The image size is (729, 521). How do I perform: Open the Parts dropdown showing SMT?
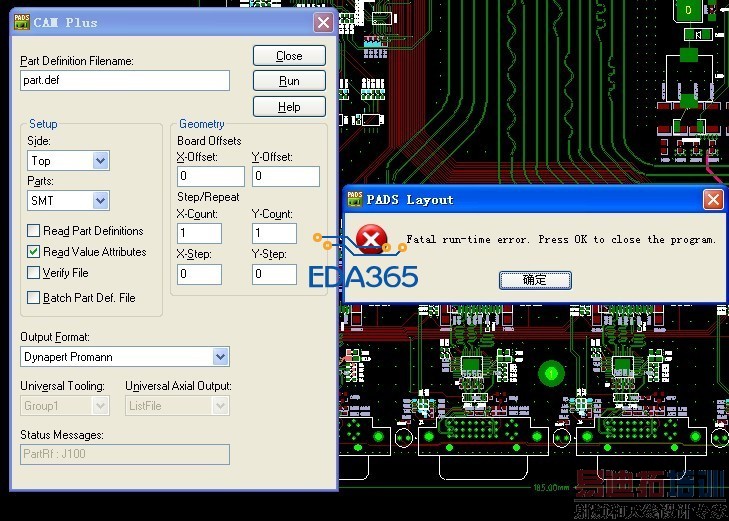coord(68,201)
